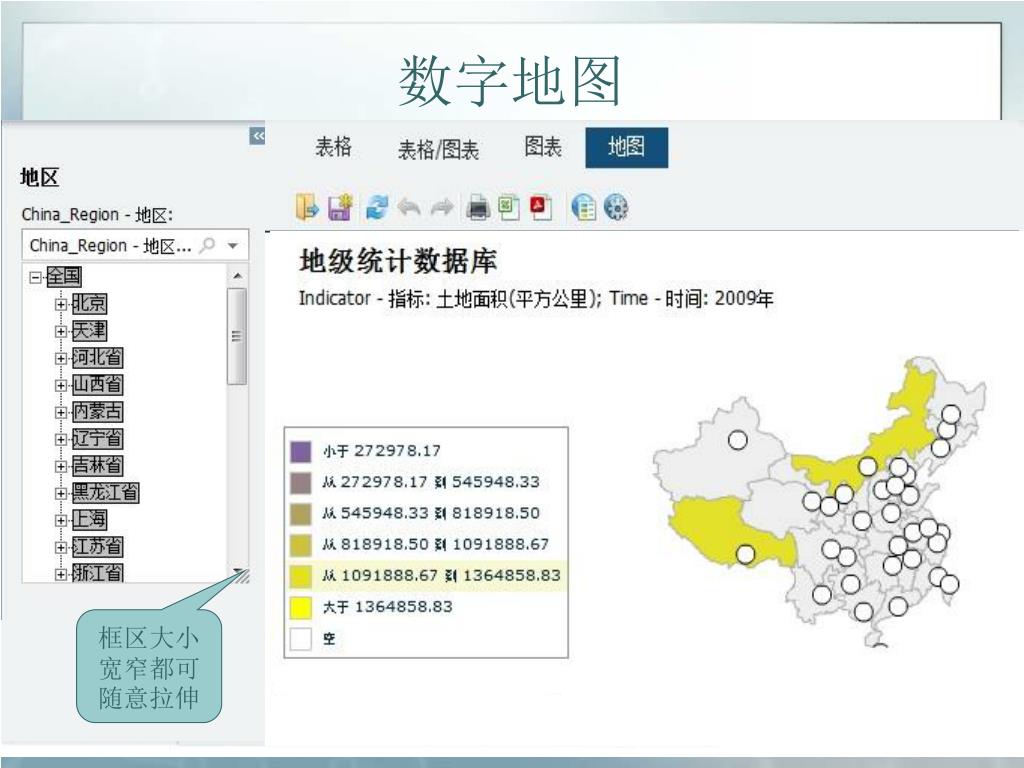Select 天津 in the region tree
This screenshot has width=1024, height=768.
(x=89, y=330)
